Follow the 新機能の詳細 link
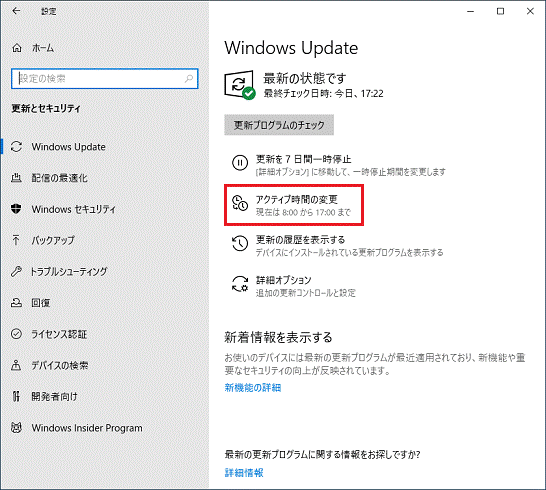The image size is (546, 490). (253, 387)
